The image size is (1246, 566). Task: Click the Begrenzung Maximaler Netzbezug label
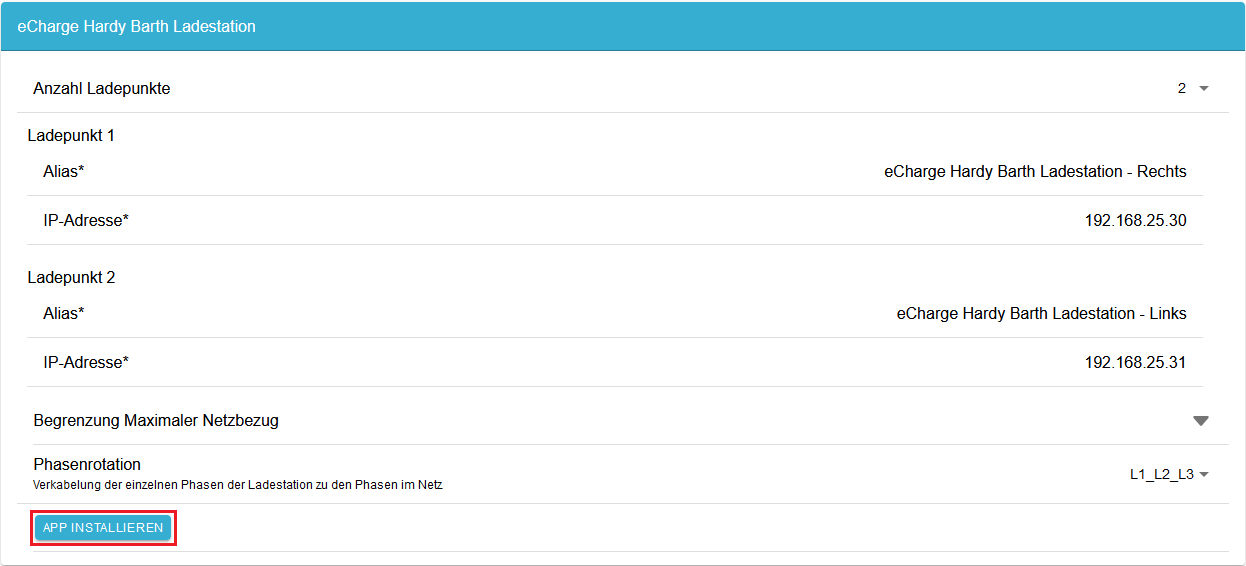156,421
